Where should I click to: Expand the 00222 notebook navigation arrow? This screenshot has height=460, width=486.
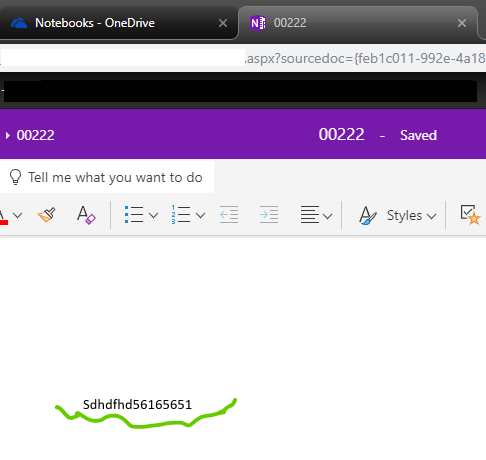(x=8, y=135)
